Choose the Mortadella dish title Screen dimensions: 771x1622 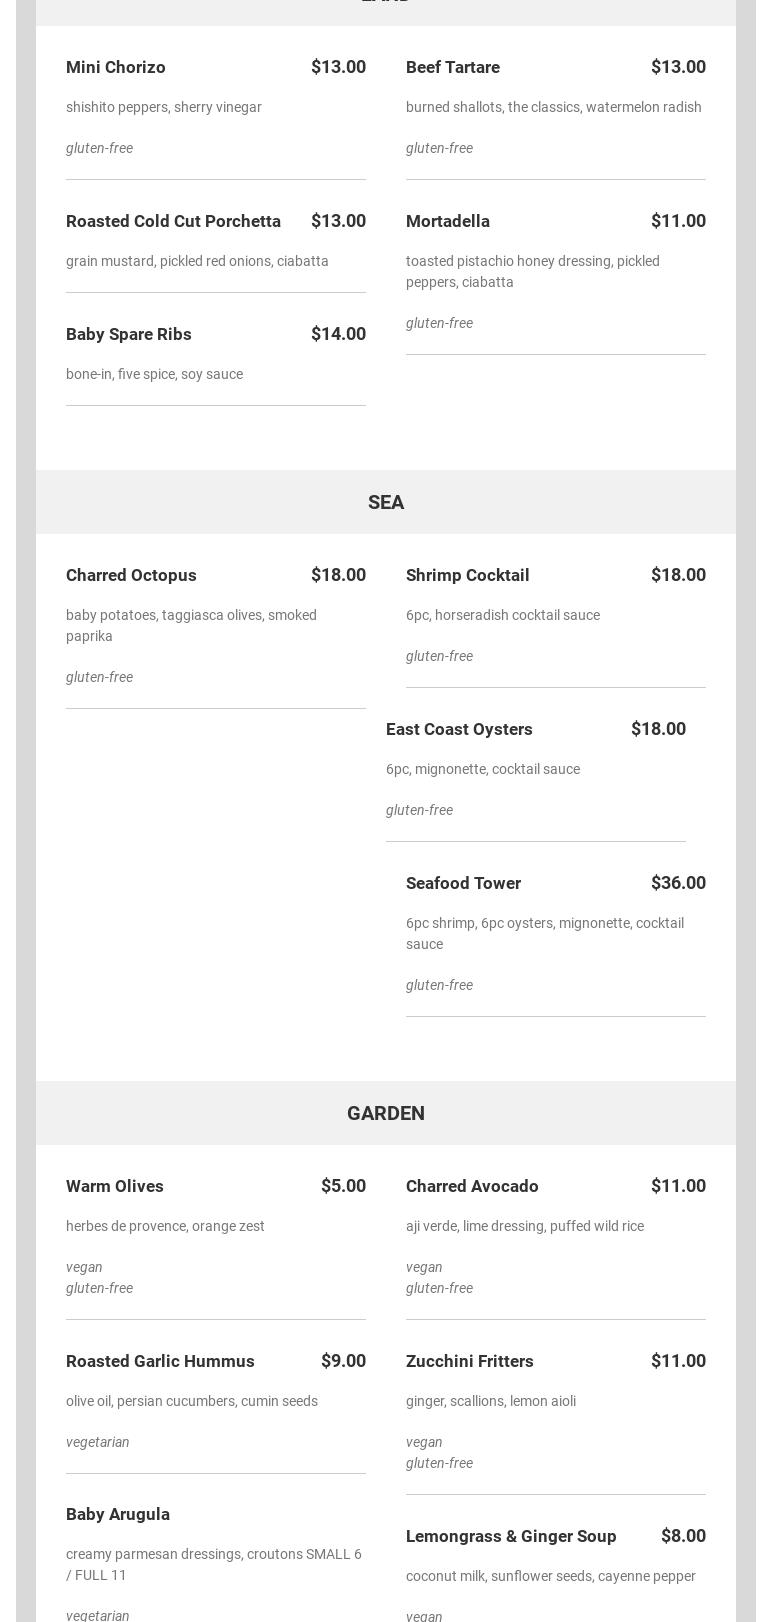pos(448,221)
